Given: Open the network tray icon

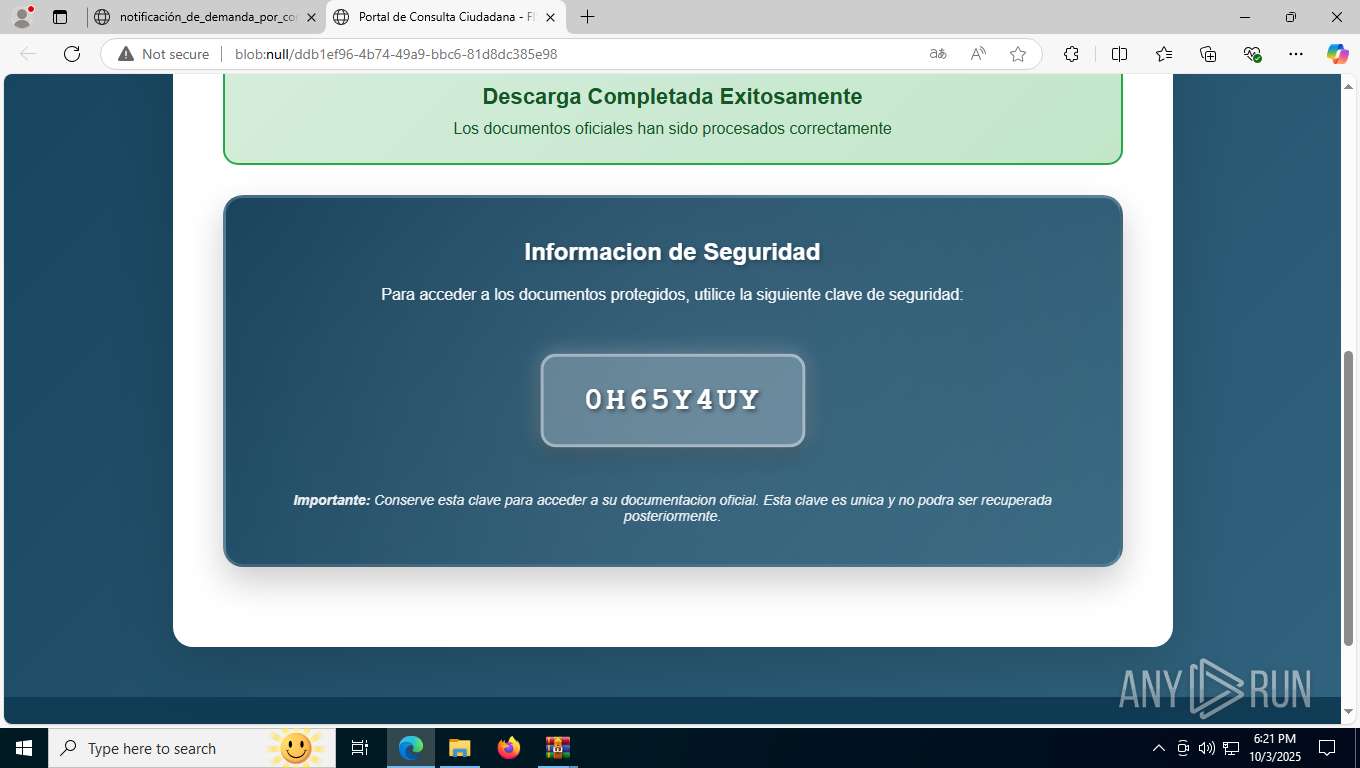Looking at the screenshot, I should (x=1231, y=748).
